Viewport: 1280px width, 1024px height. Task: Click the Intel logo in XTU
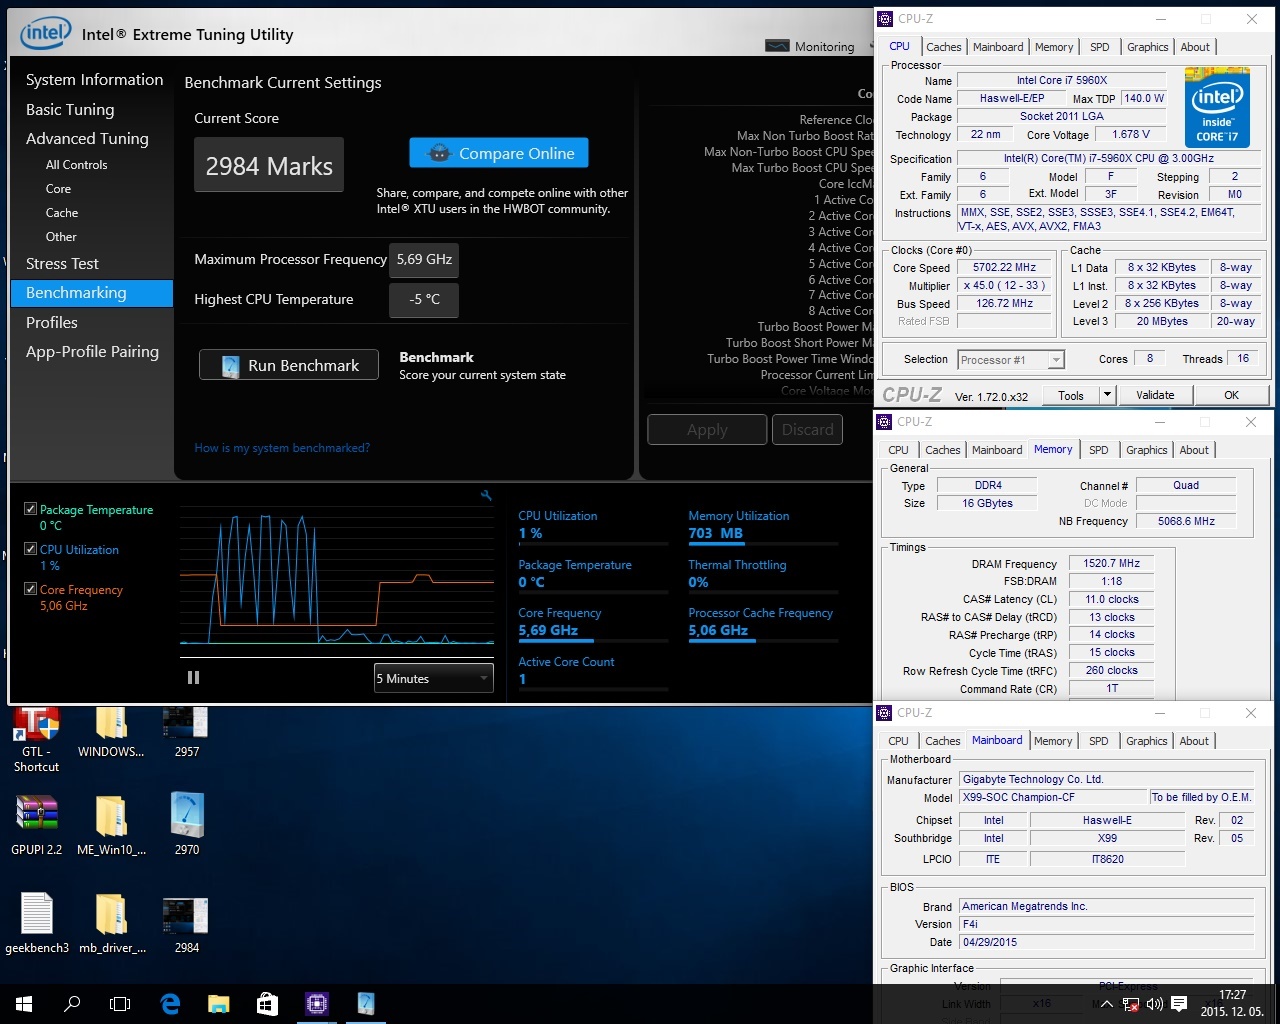[45, 33]
